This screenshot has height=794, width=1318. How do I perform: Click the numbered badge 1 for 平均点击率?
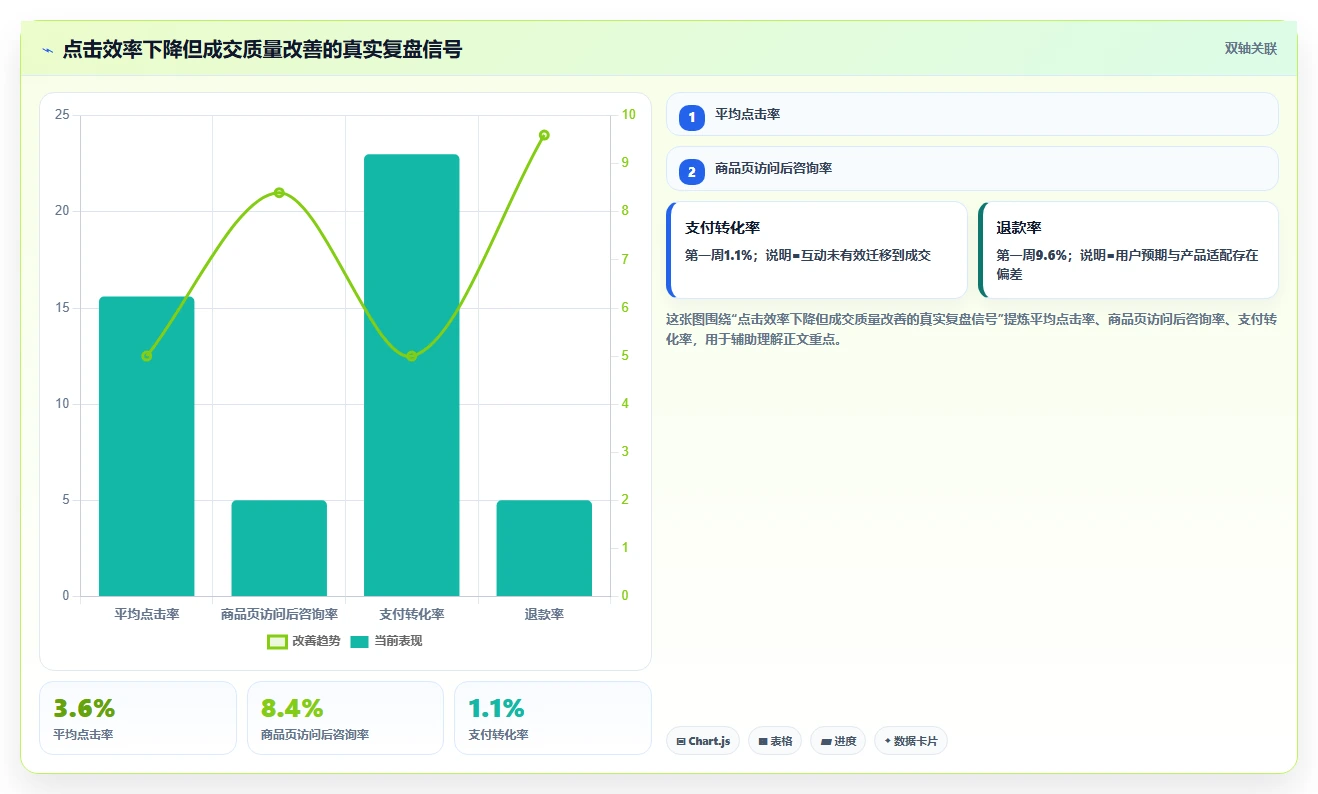tap(692, 118)
